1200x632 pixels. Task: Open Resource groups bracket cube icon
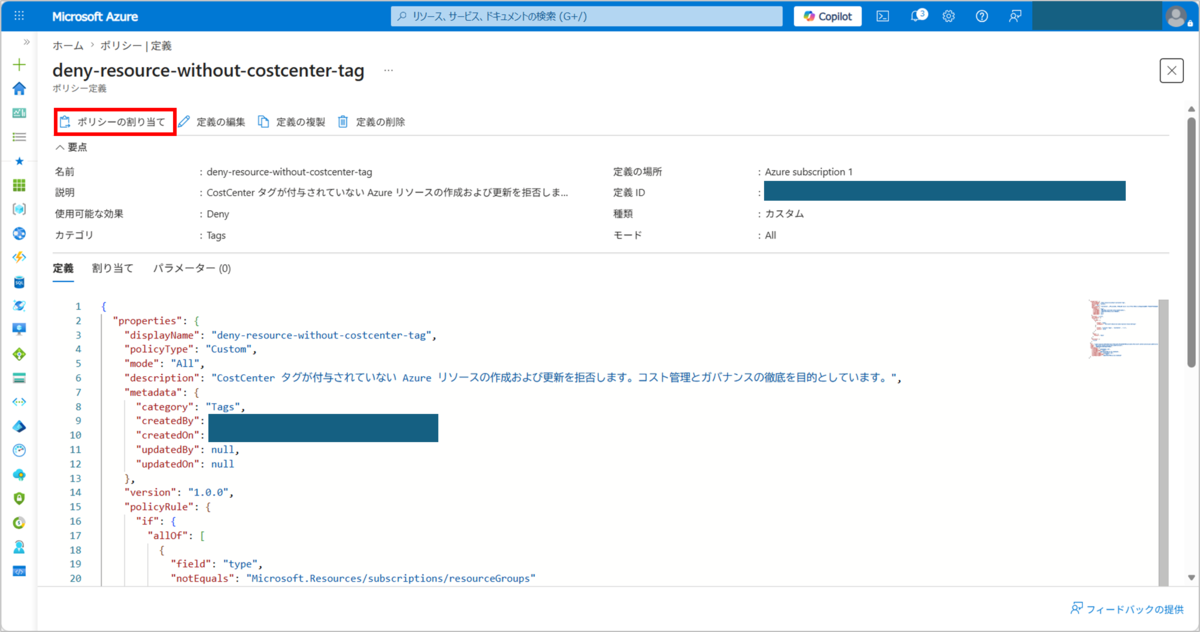[x=19, y=209]
